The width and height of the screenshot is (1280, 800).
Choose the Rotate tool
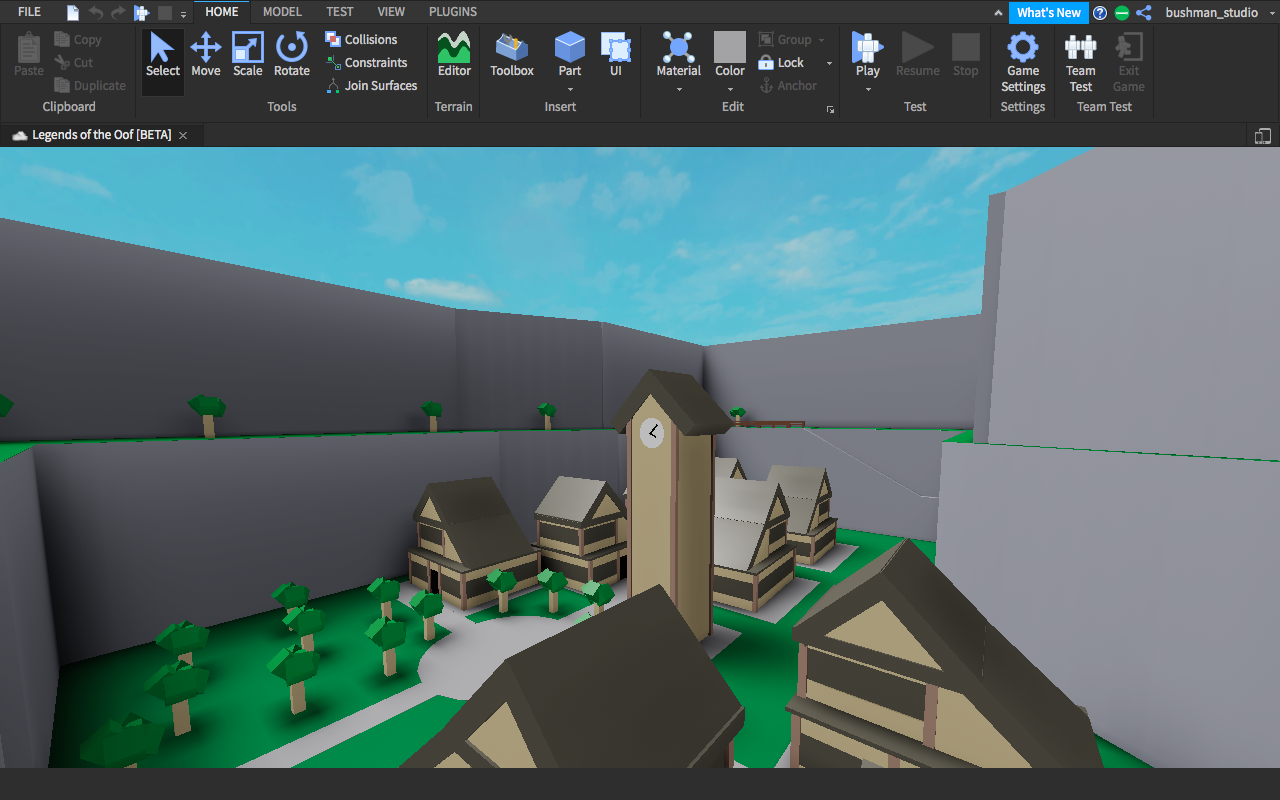(292, 55)
